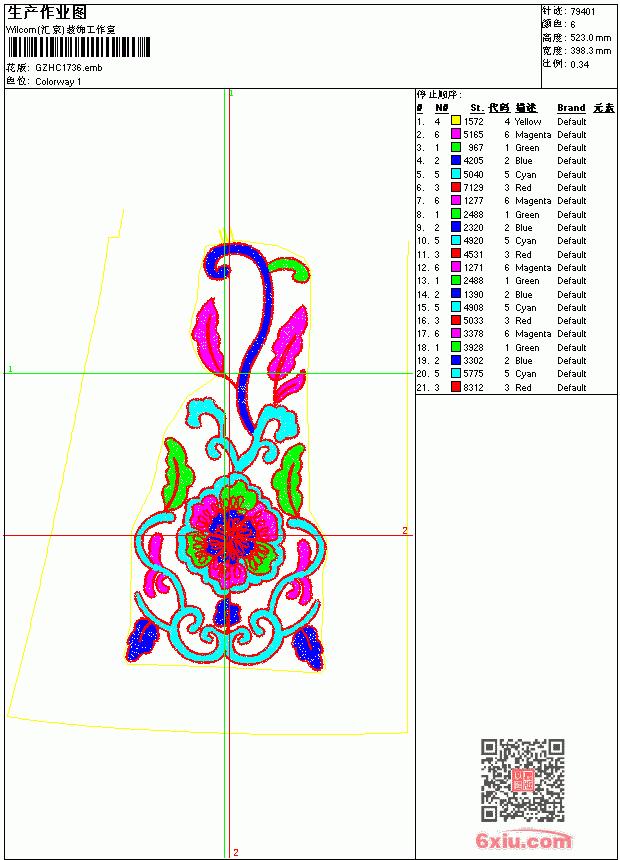Click the green leaf beside the top curl

click(289, 269)
